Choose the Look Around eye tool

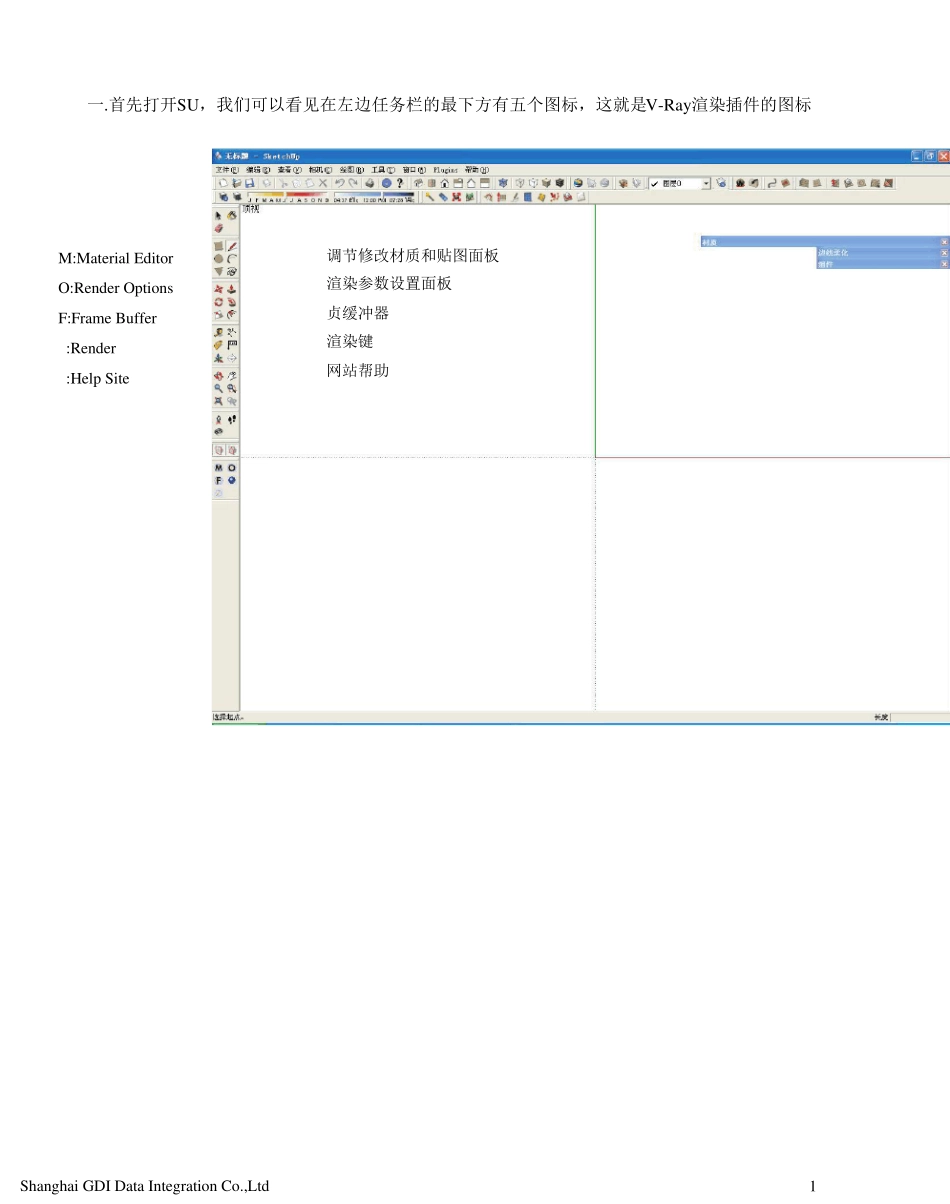coord(219,432)
